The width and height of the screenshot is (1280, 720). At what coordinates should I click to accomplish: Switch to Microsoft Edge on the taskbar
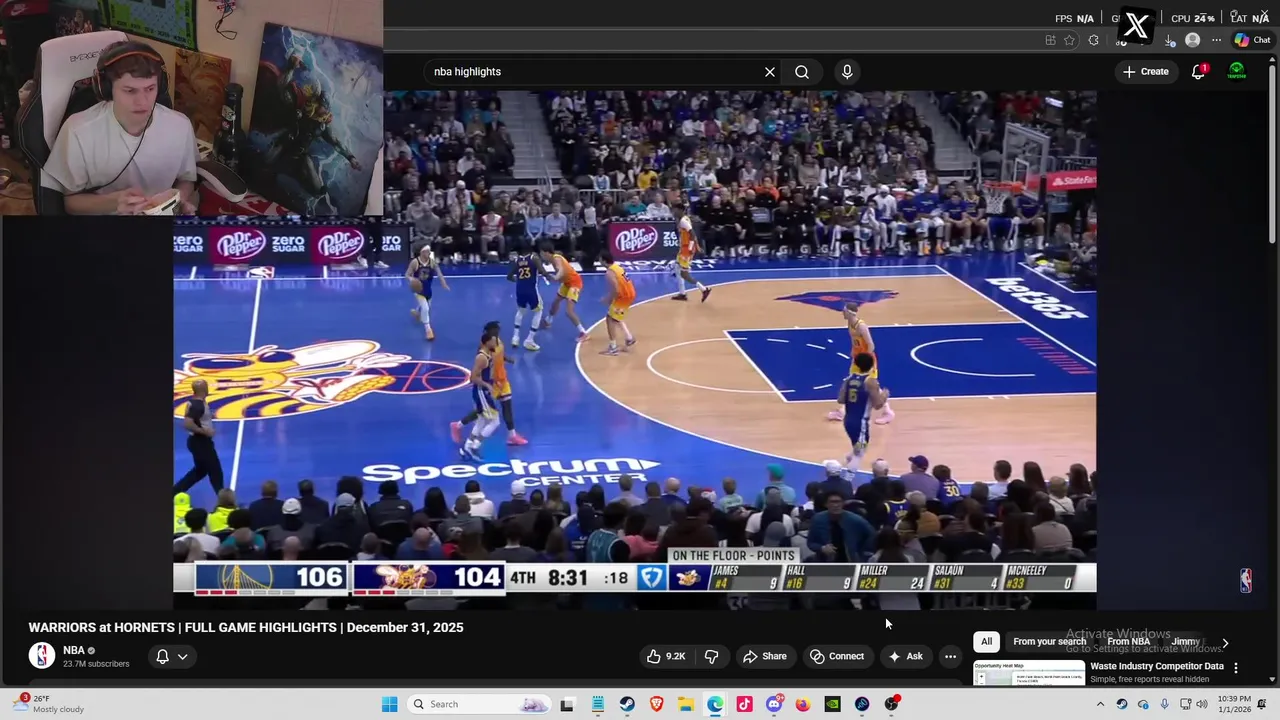pyautogui.click(x=715, y=704)
